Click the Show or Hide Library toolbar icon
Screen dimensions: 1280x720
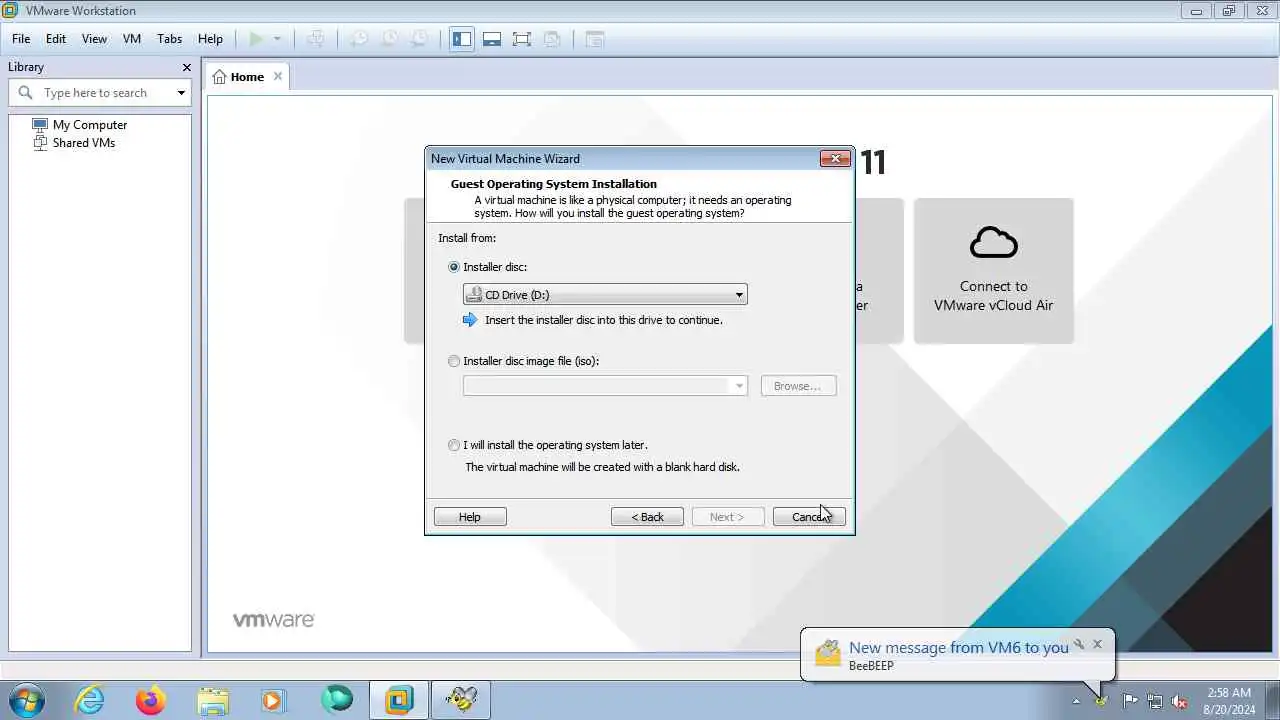(461, 39)
